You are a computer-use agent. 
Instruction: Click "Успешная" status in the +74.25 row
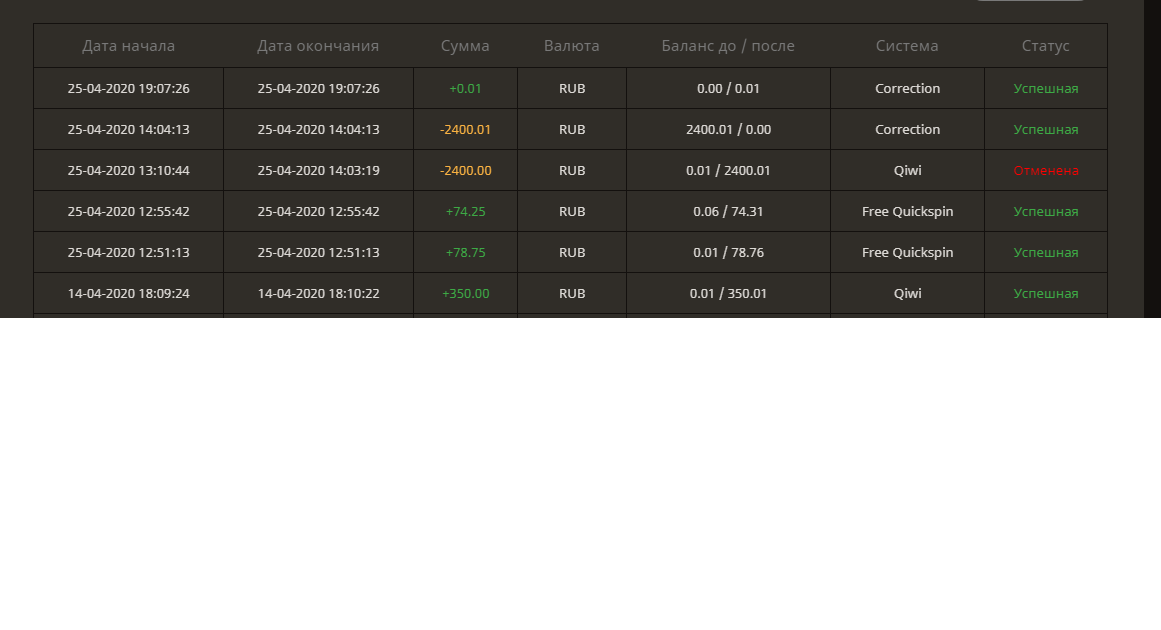1045,212
